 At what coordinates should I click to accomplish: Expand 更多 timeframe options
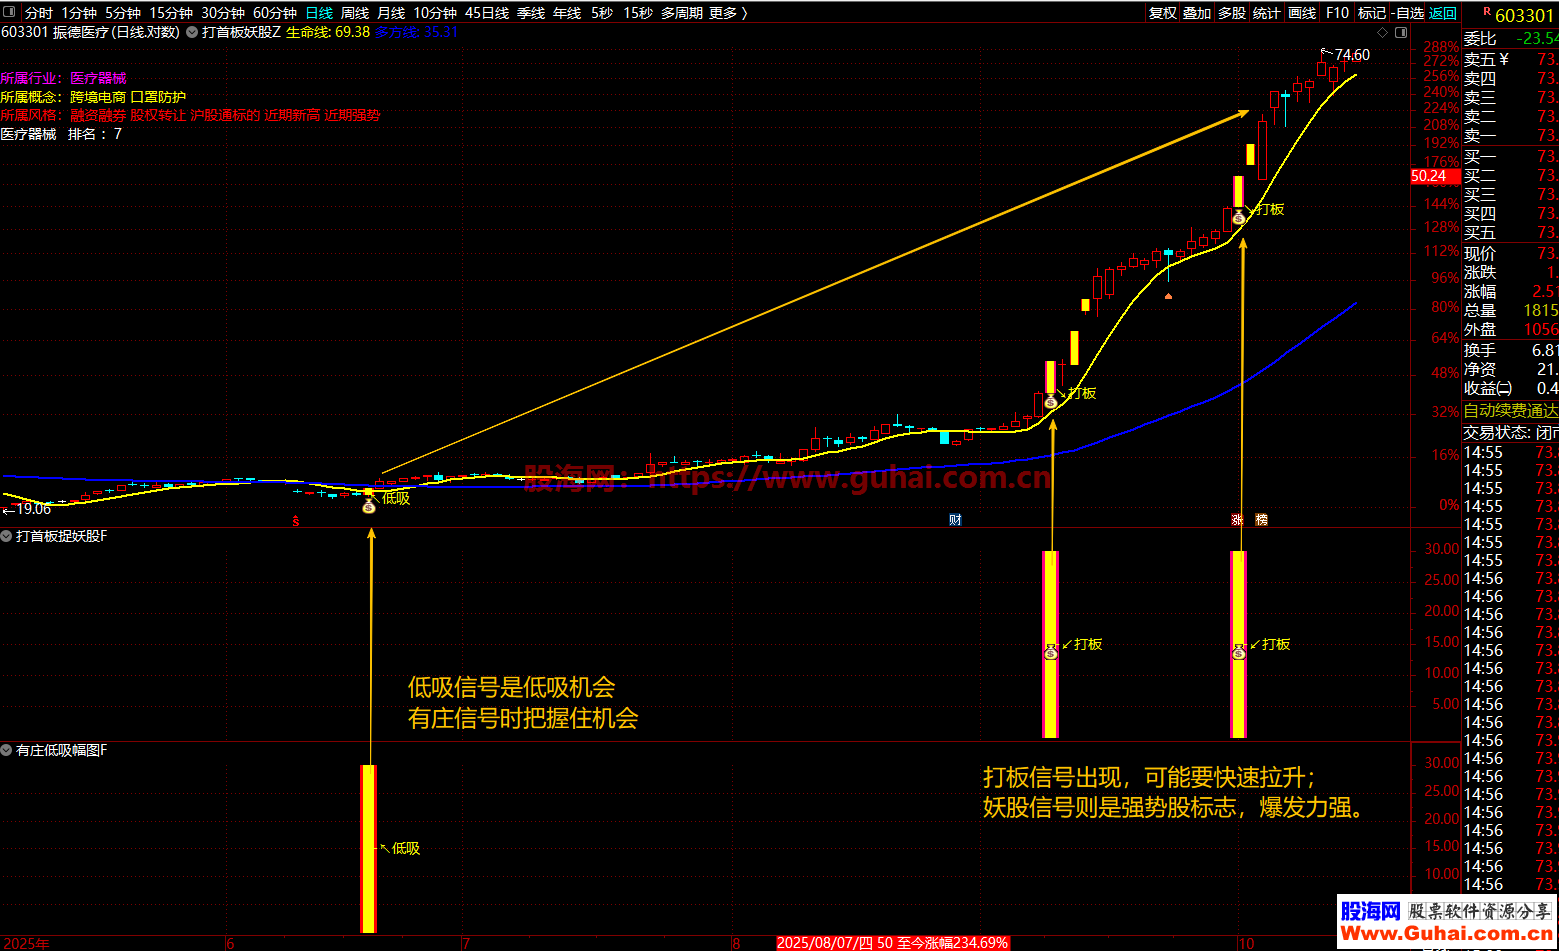tap(727, 13)
